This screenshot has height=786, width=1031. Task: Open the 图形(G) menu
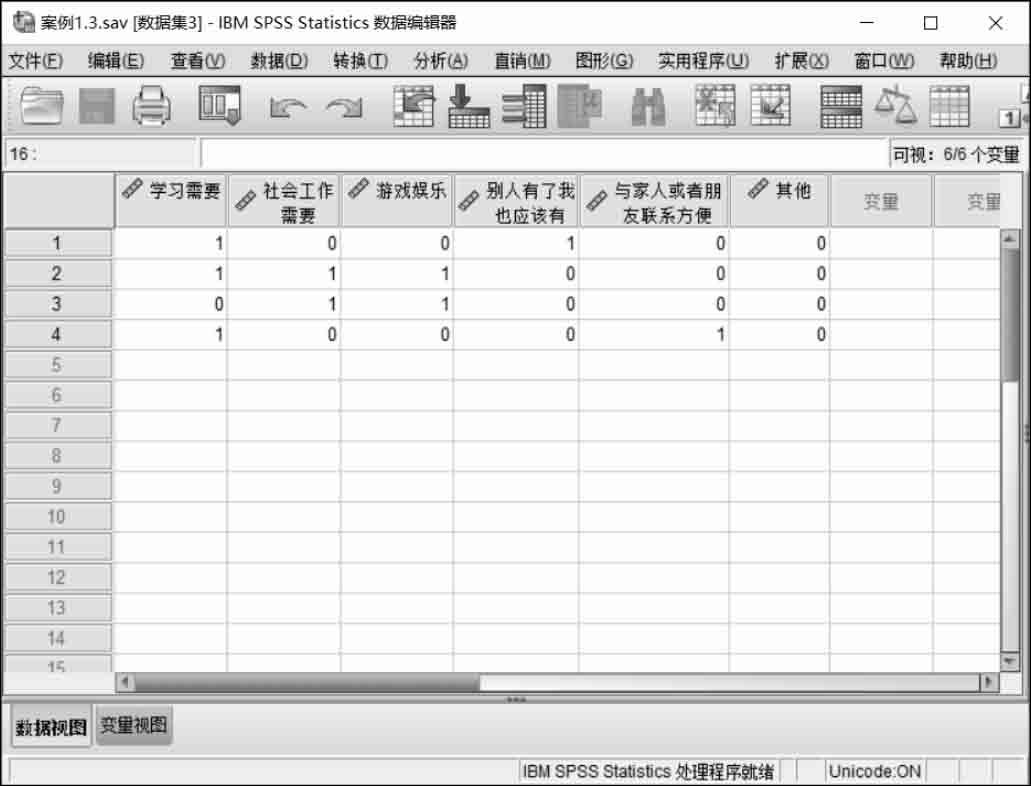pos(604,61)
